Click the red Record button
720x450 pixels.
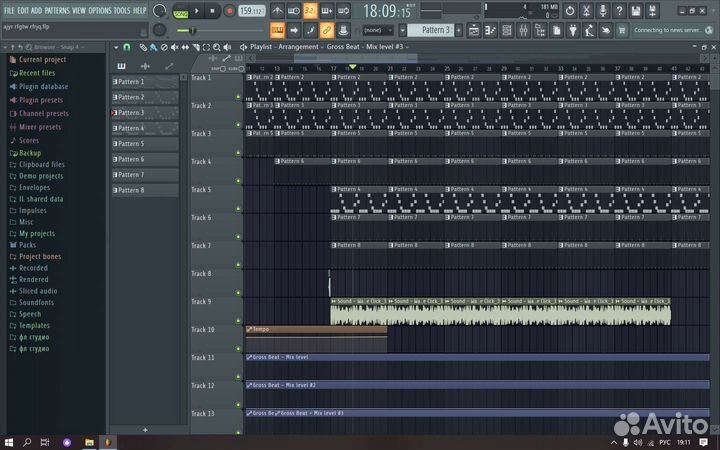[230, 11]
